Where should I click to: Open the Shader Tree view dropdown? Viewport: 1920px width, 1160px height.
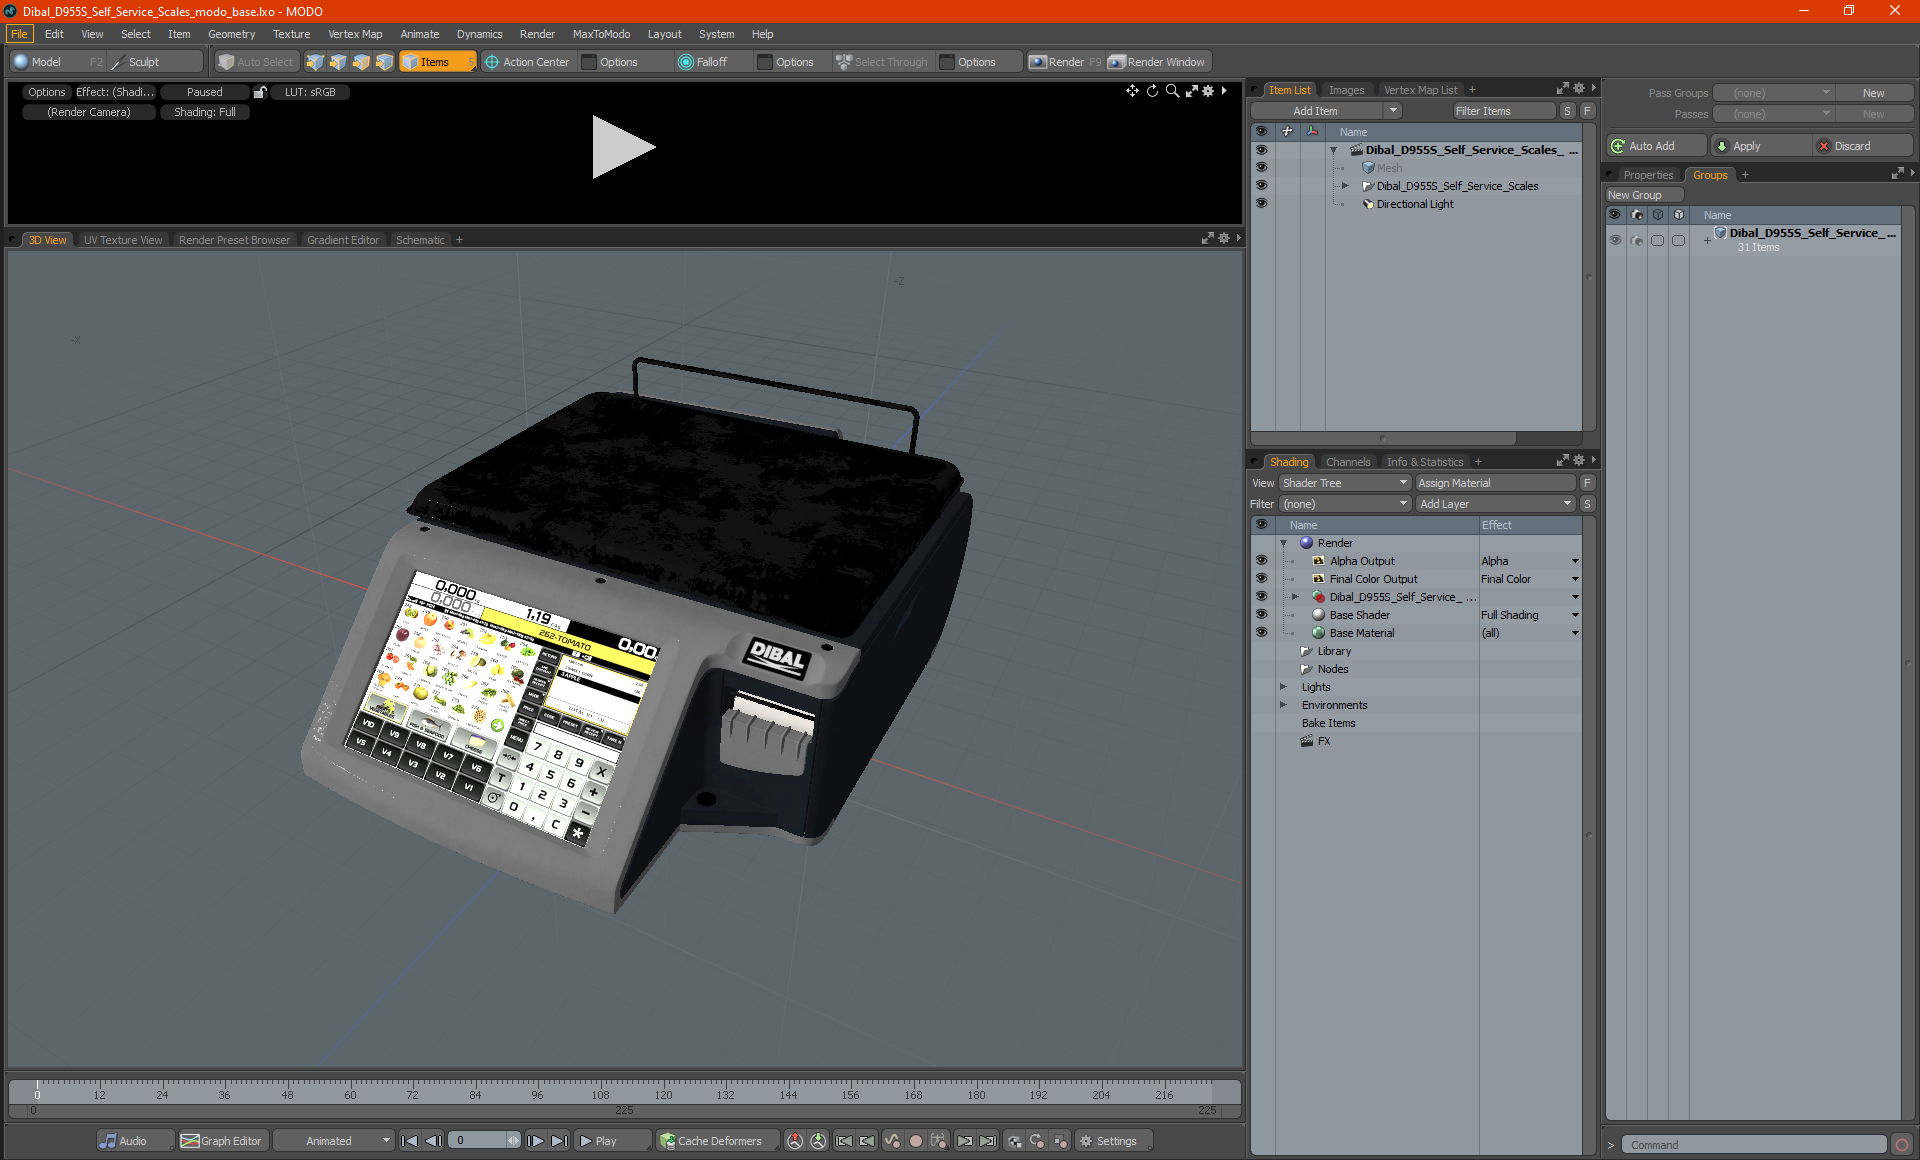(x=1344, y=483)
